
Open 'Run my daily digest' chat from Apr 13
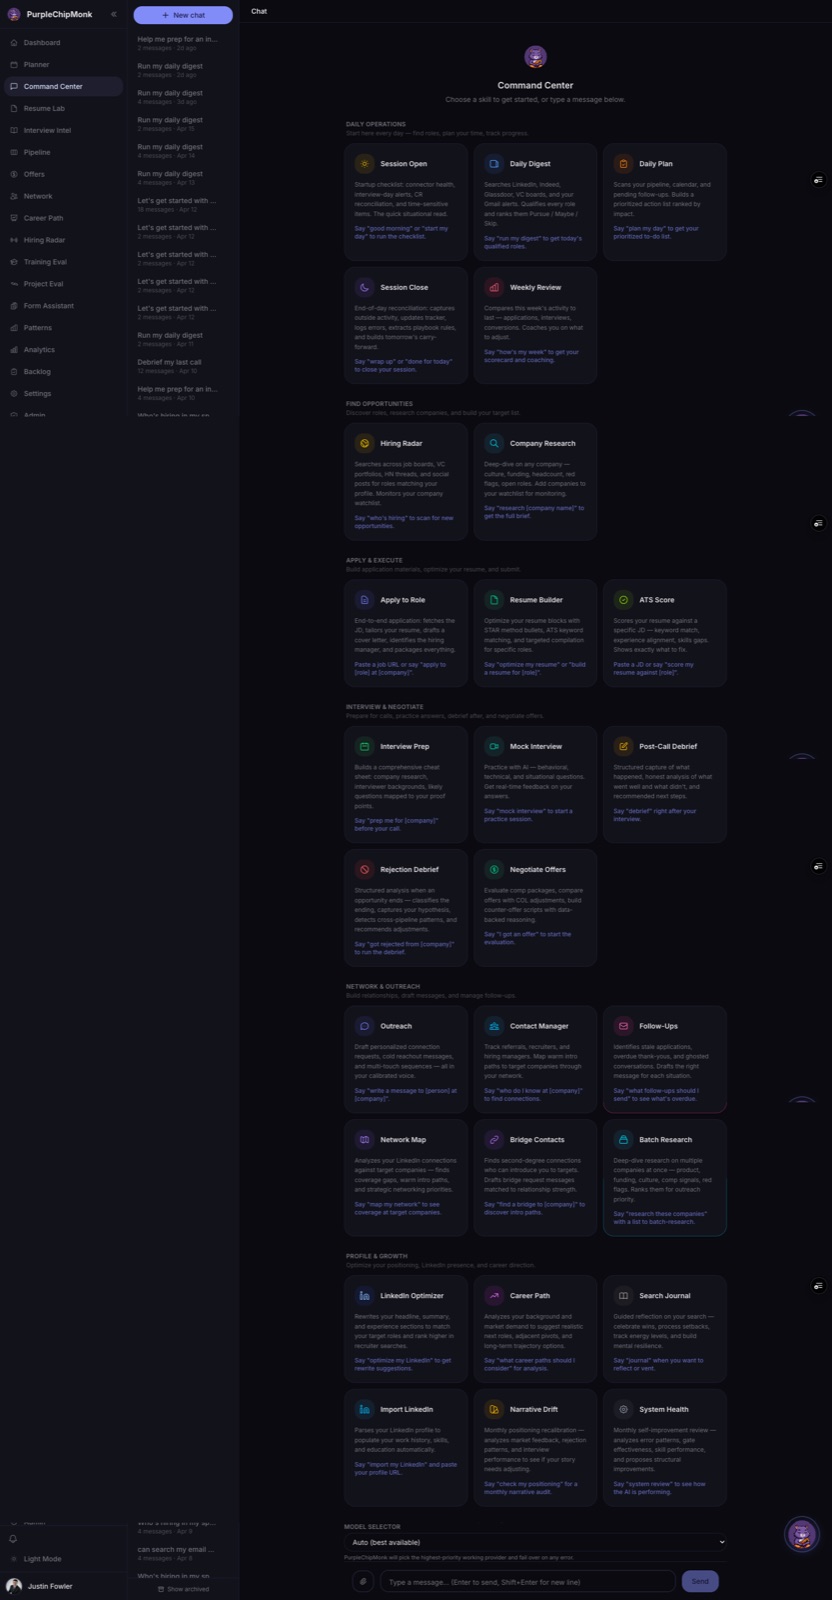pos(183,178)
